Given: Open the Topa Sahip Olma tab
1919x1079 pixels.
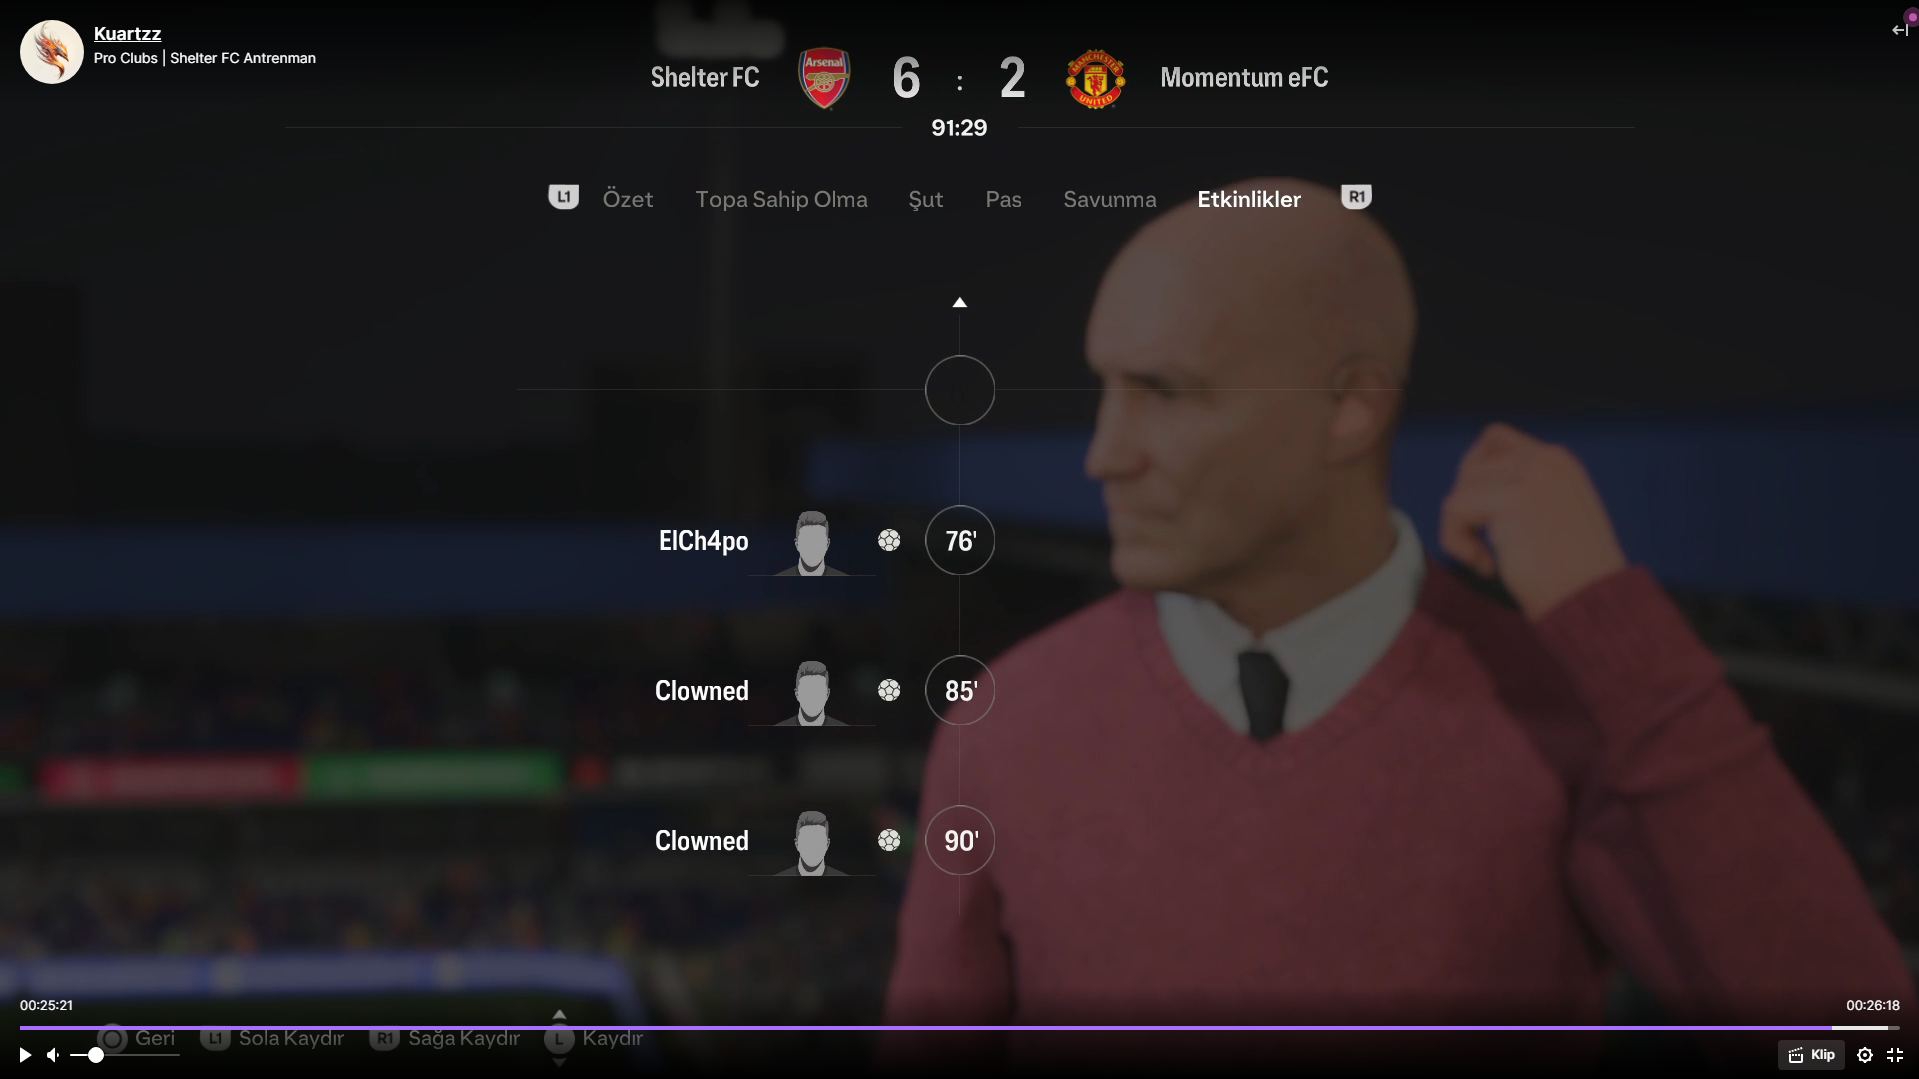Looking at the screenshot, I should pos(782,199).
